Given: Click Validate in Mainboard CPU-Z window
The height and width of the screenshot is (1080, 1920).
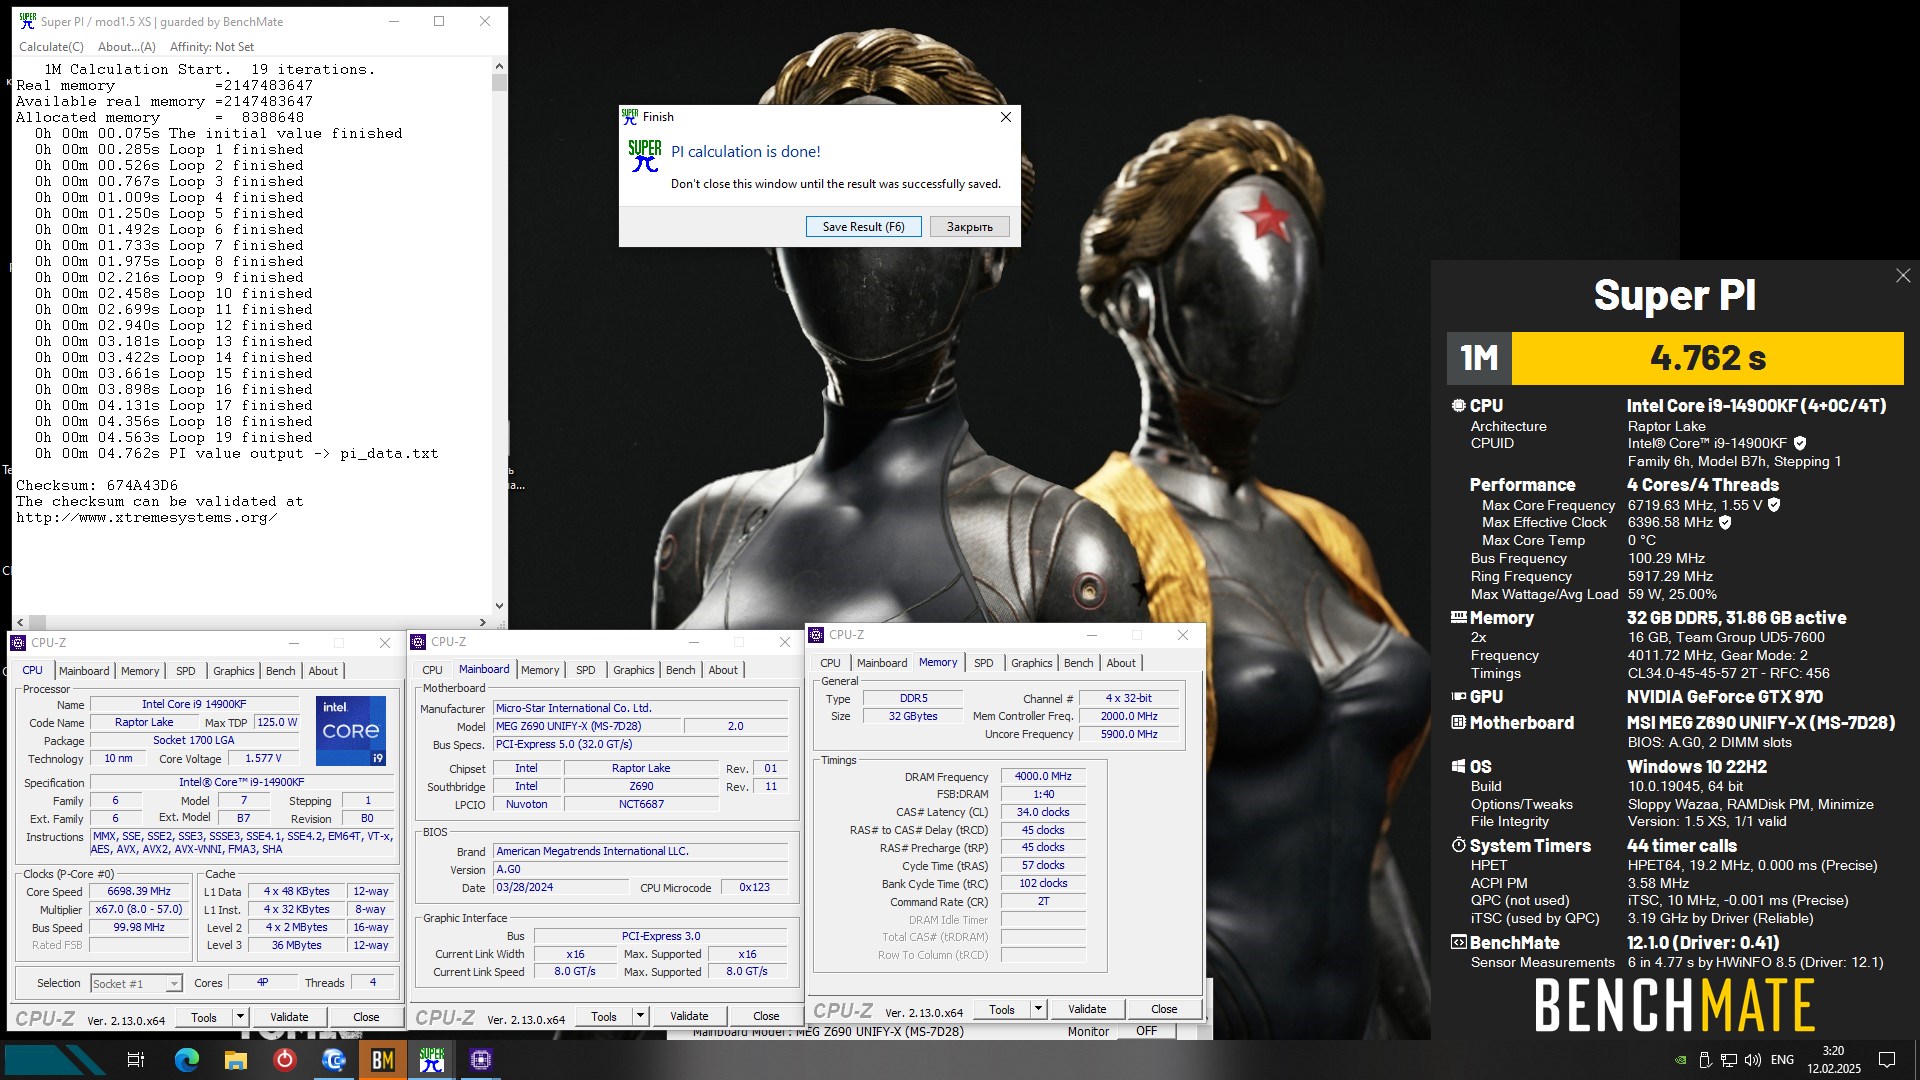Looking at the screenshot, I should coord(689,1016).
